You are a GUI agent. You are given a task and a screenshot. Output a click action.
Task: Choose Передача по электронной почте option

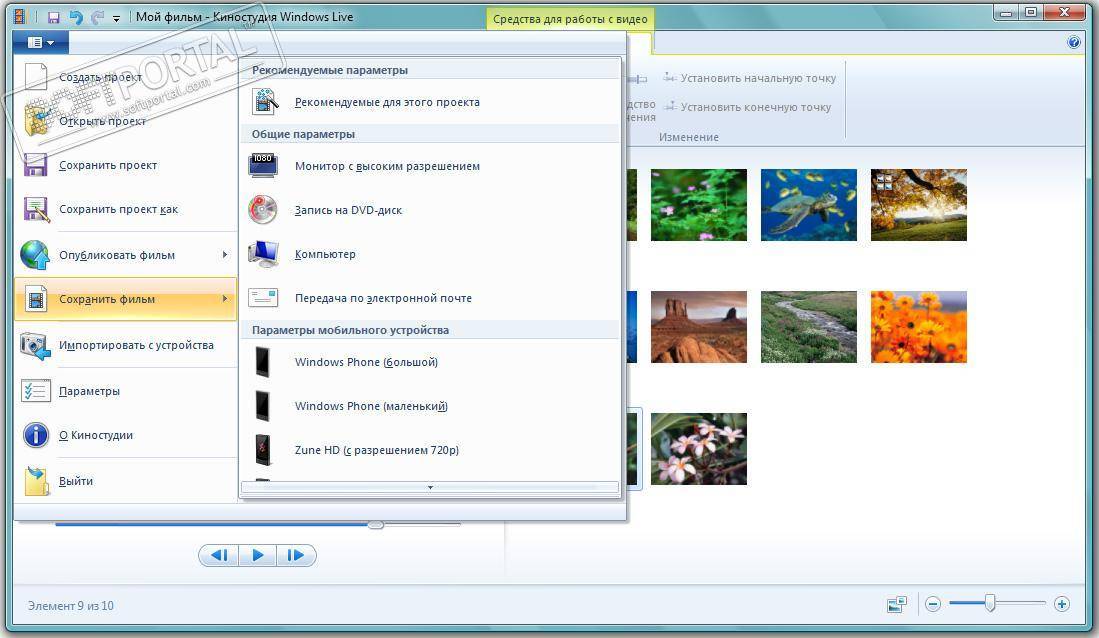(x=430, y=298)
